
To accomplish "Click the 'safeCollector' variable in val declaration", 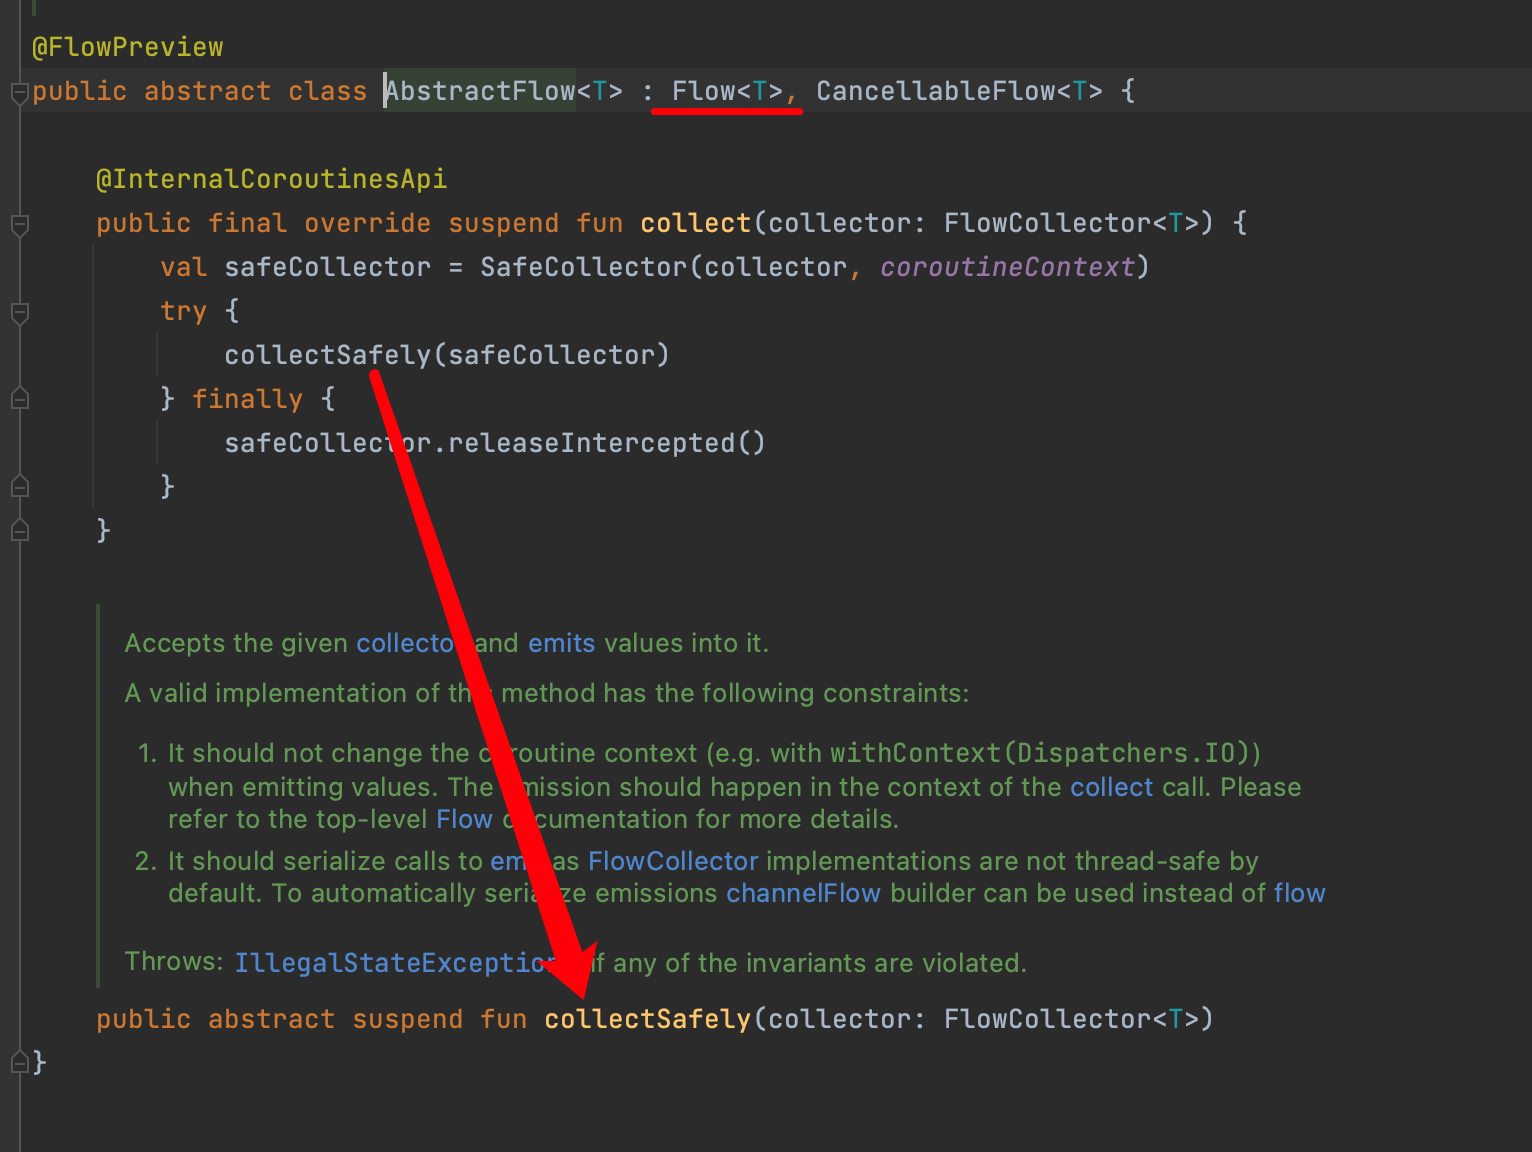I will (327, 267).
